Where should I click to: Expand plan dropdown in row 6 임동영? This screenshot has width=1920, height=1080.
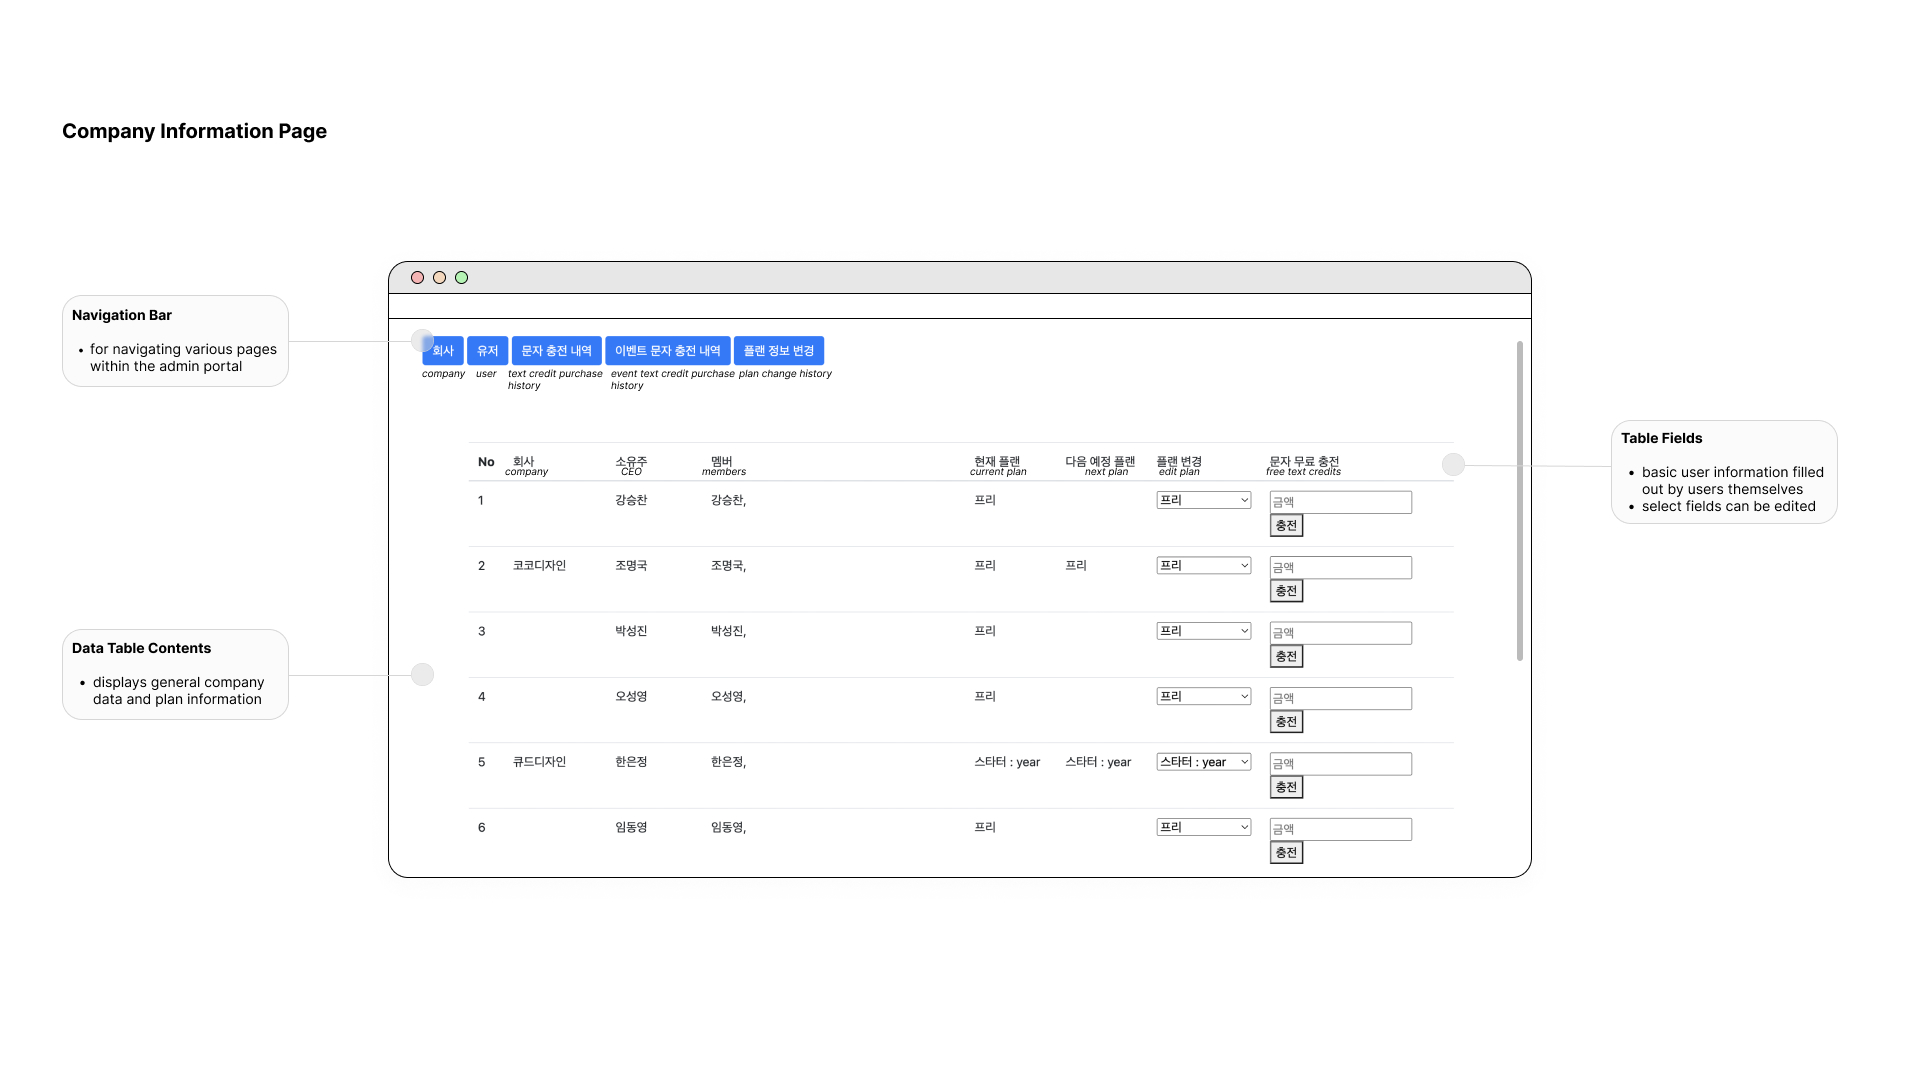click(x=1204, y=828)
